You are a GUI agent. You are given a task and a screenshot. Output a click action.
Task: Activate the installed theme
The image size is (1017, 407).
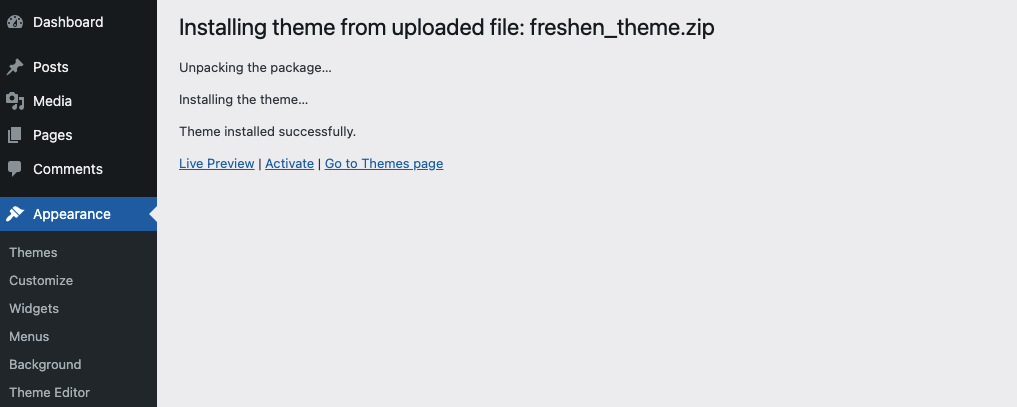[x=289, y=164]
